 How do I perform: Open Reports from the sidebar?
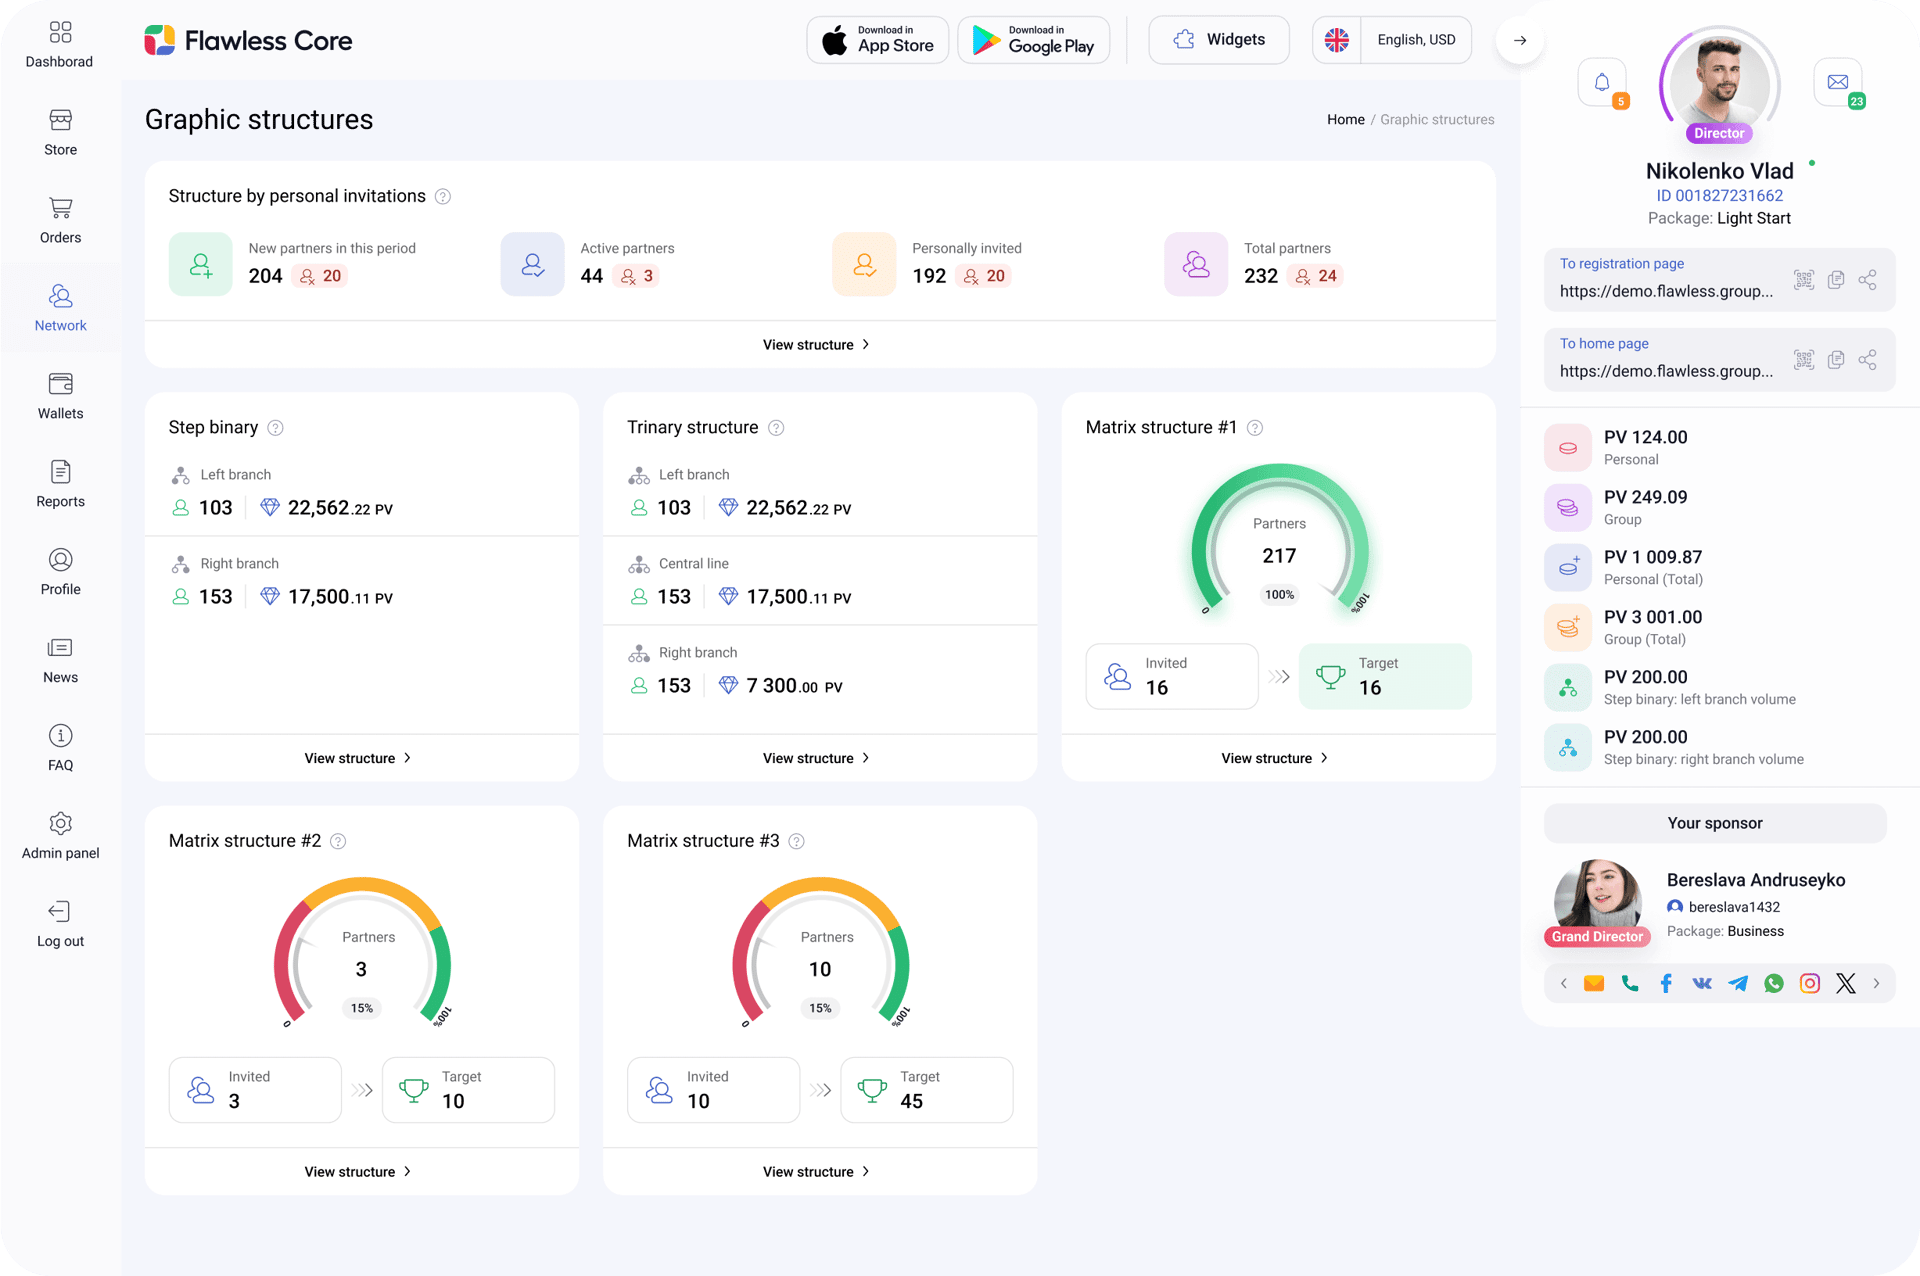coord(60,484)
